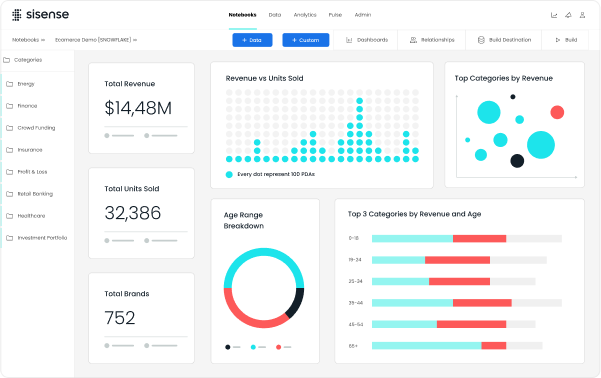
Task: Click the cyan segment of the 19-24 bar
Action: pos(399,260)
